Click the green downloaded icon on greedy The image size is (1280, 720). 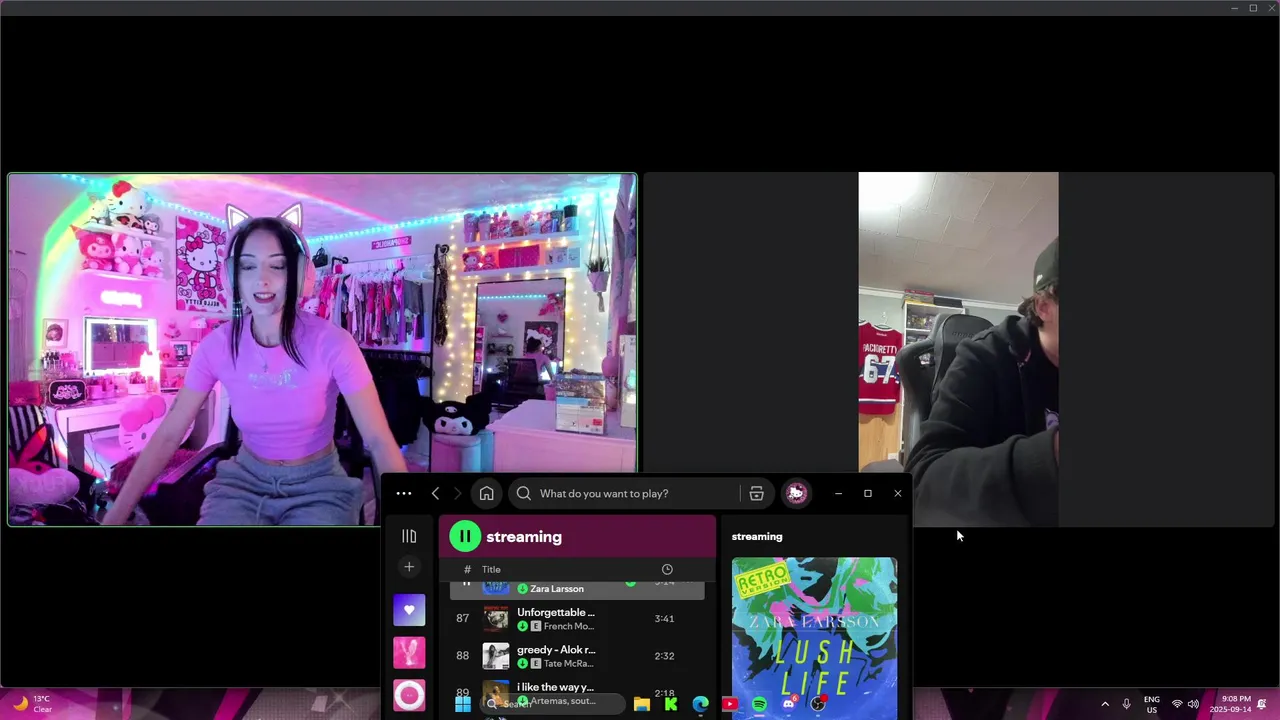(x=523, y=663)
